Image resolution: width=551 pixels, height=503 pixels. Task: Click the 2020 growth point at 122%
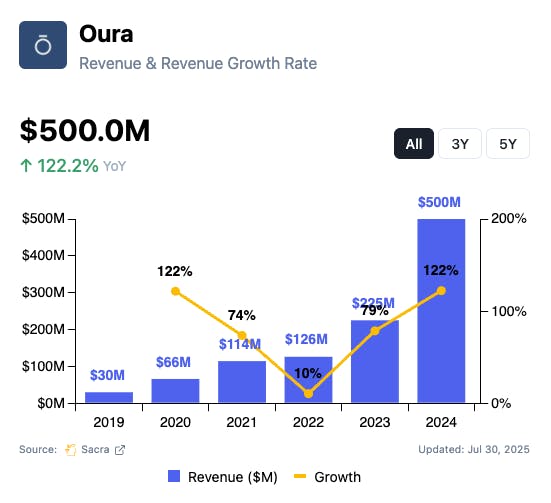click(175, 291)
